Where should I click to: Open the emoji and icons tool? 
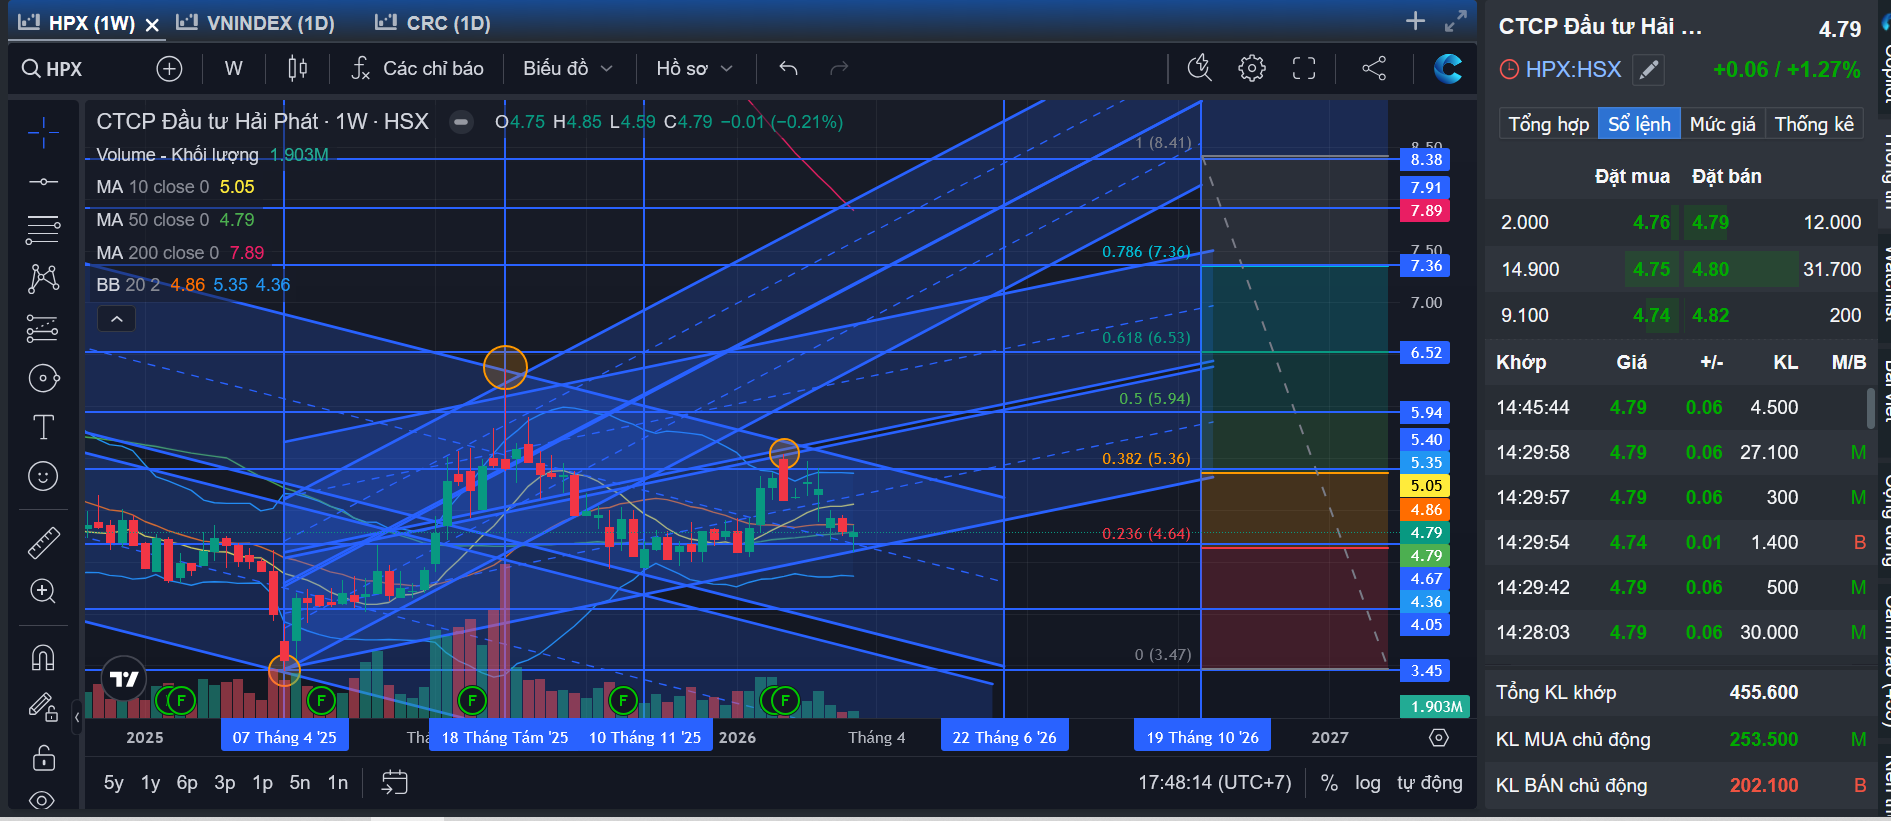click(x=43, y=476)
